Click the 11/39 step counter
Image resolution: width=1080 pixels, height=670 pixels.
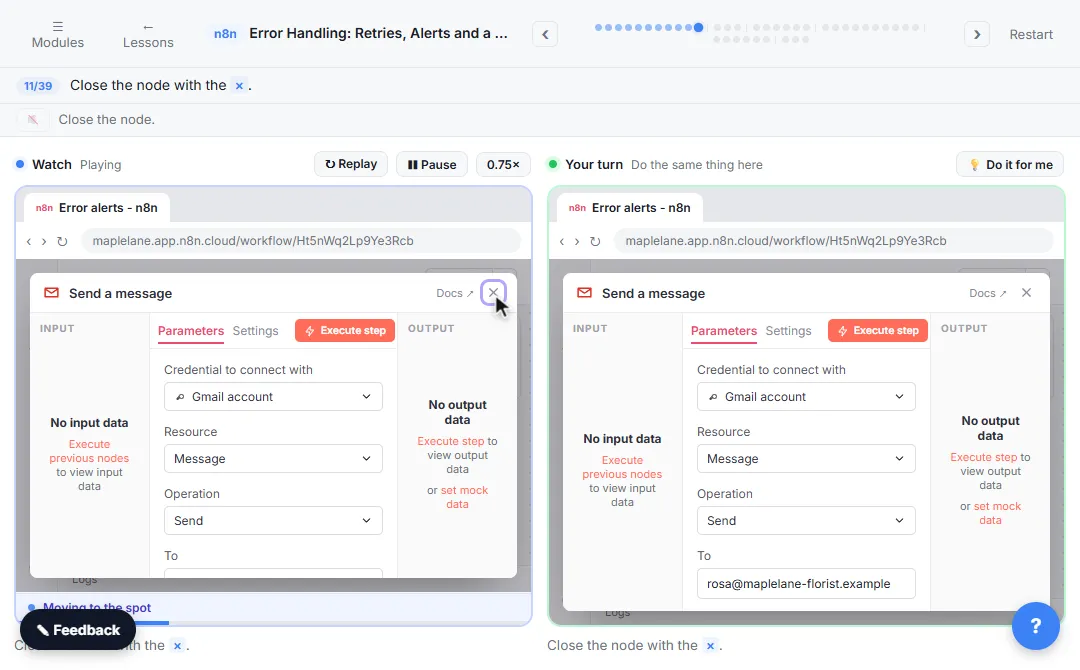point(38,85)
